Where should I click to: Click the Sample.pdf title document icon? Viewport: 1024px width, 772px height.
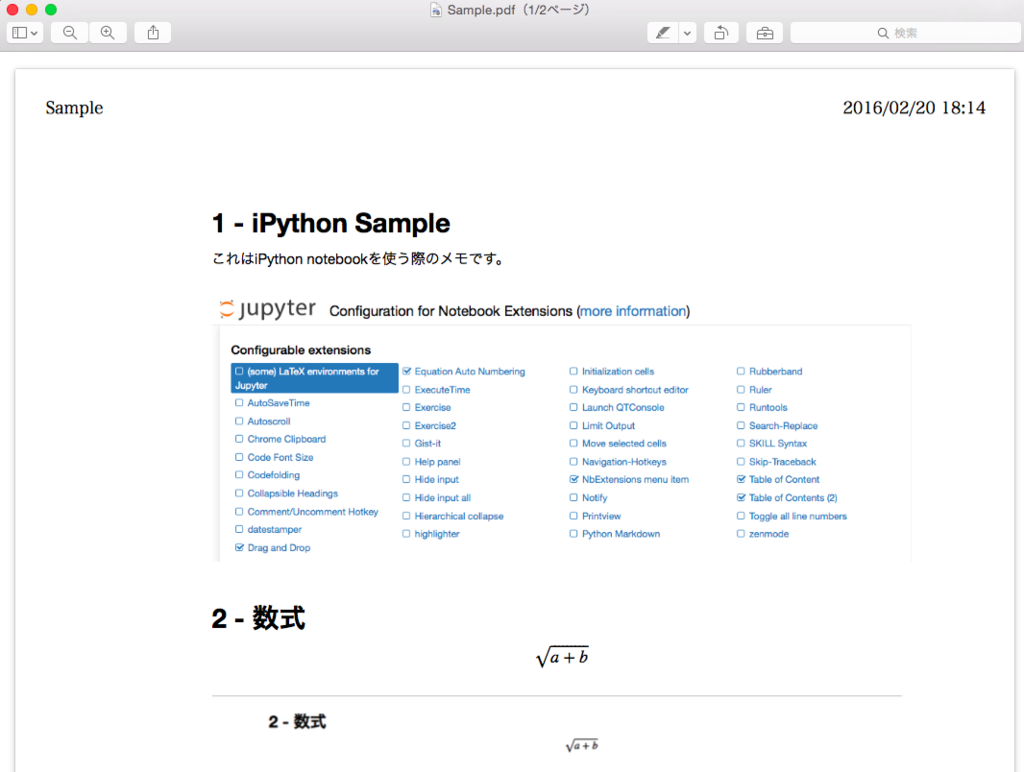pos(436,10)
